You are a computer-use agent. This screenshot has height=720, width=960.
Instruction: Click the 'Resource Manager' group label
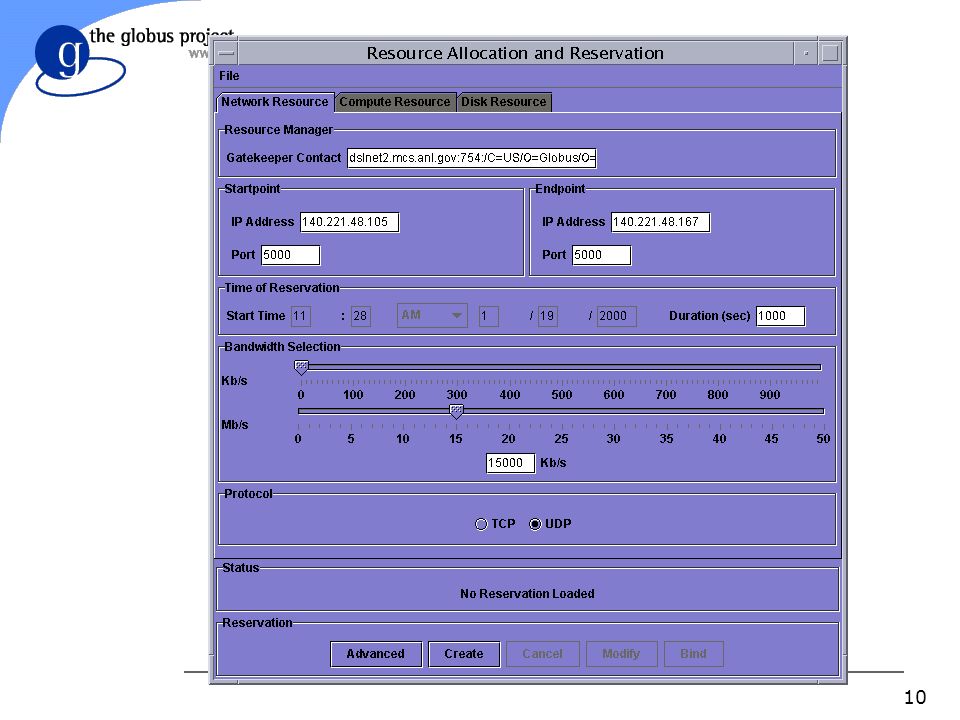[x=279, y=130]
